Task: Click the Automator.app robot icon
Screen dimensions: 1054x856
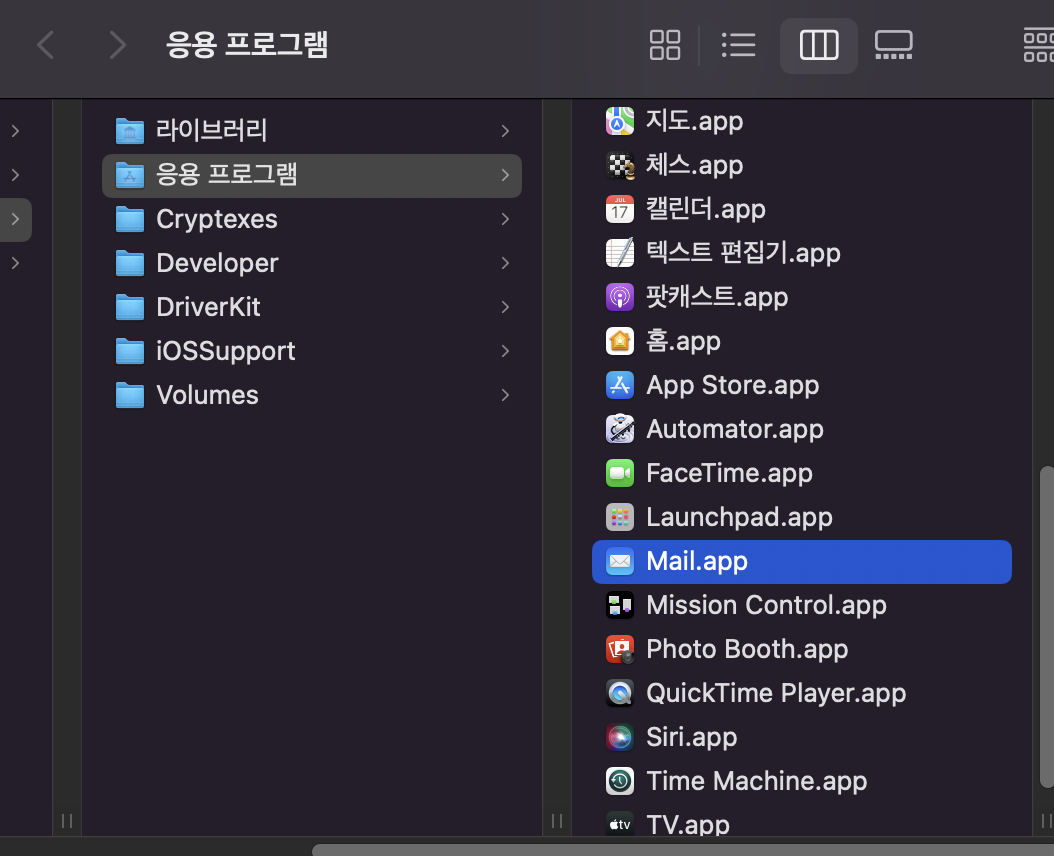Action: (620, 429)
